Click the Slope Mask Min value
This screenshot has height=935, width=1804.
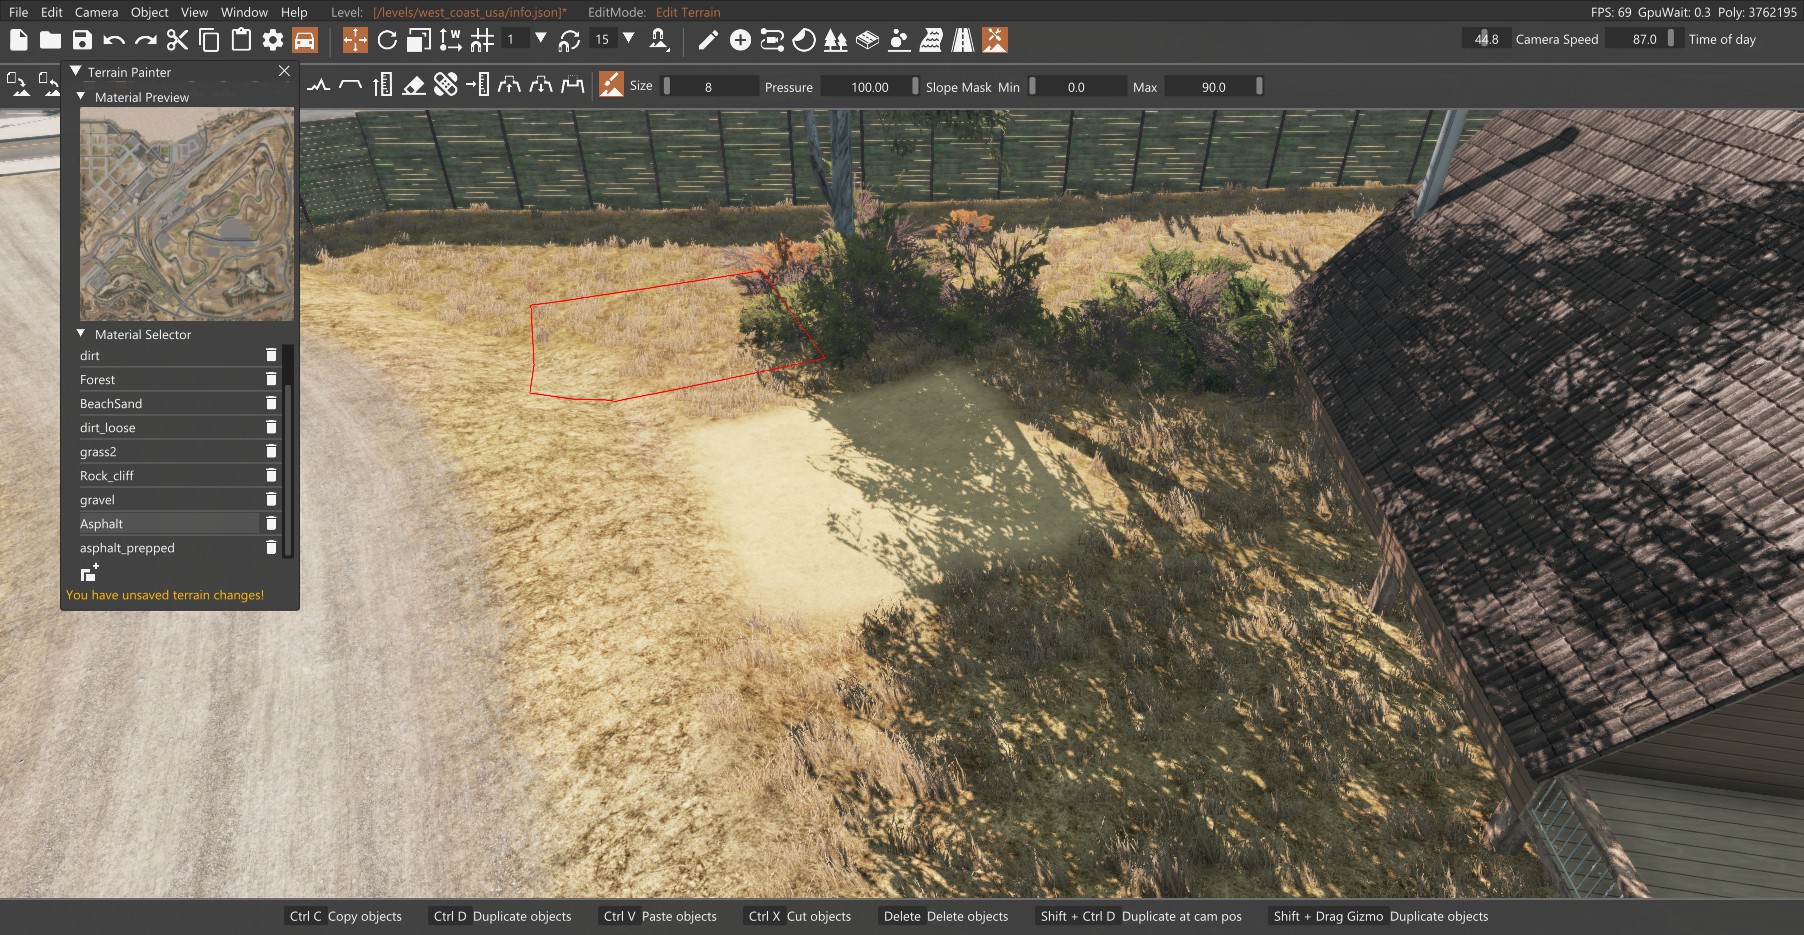pos(1076,87)
